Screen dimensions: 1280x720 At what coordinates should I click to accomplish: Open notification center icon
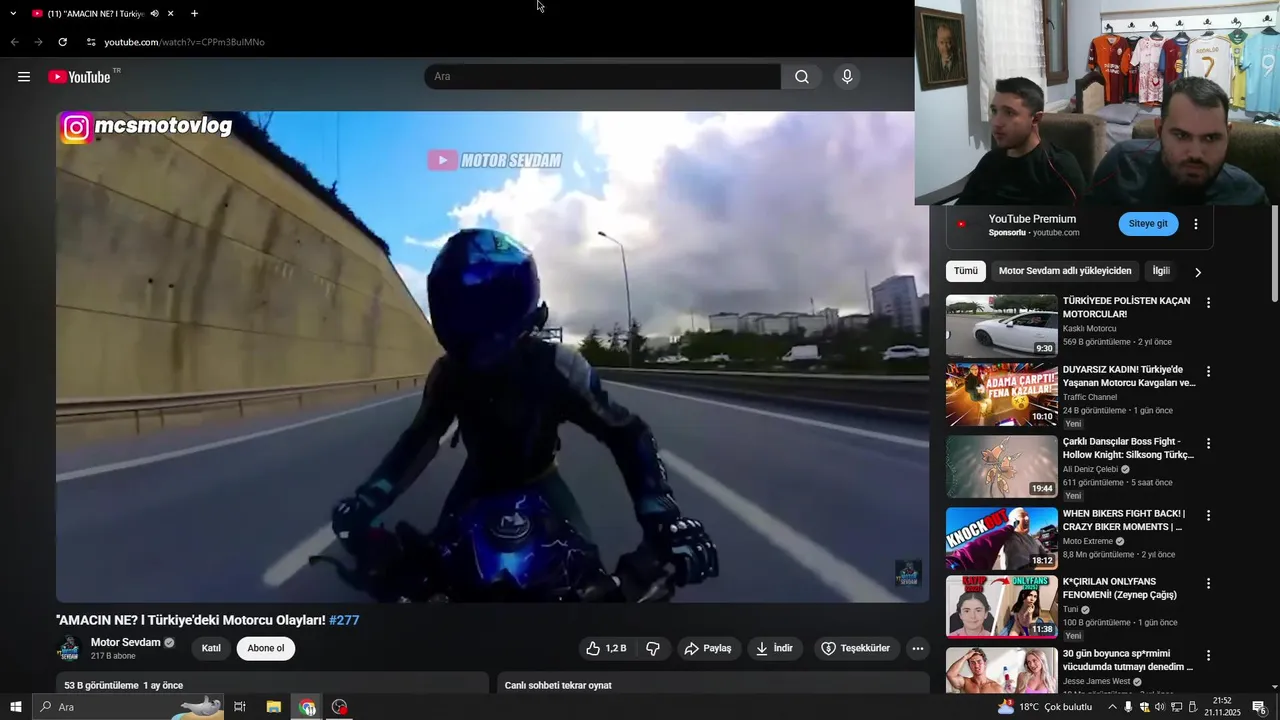[1259, 707]
